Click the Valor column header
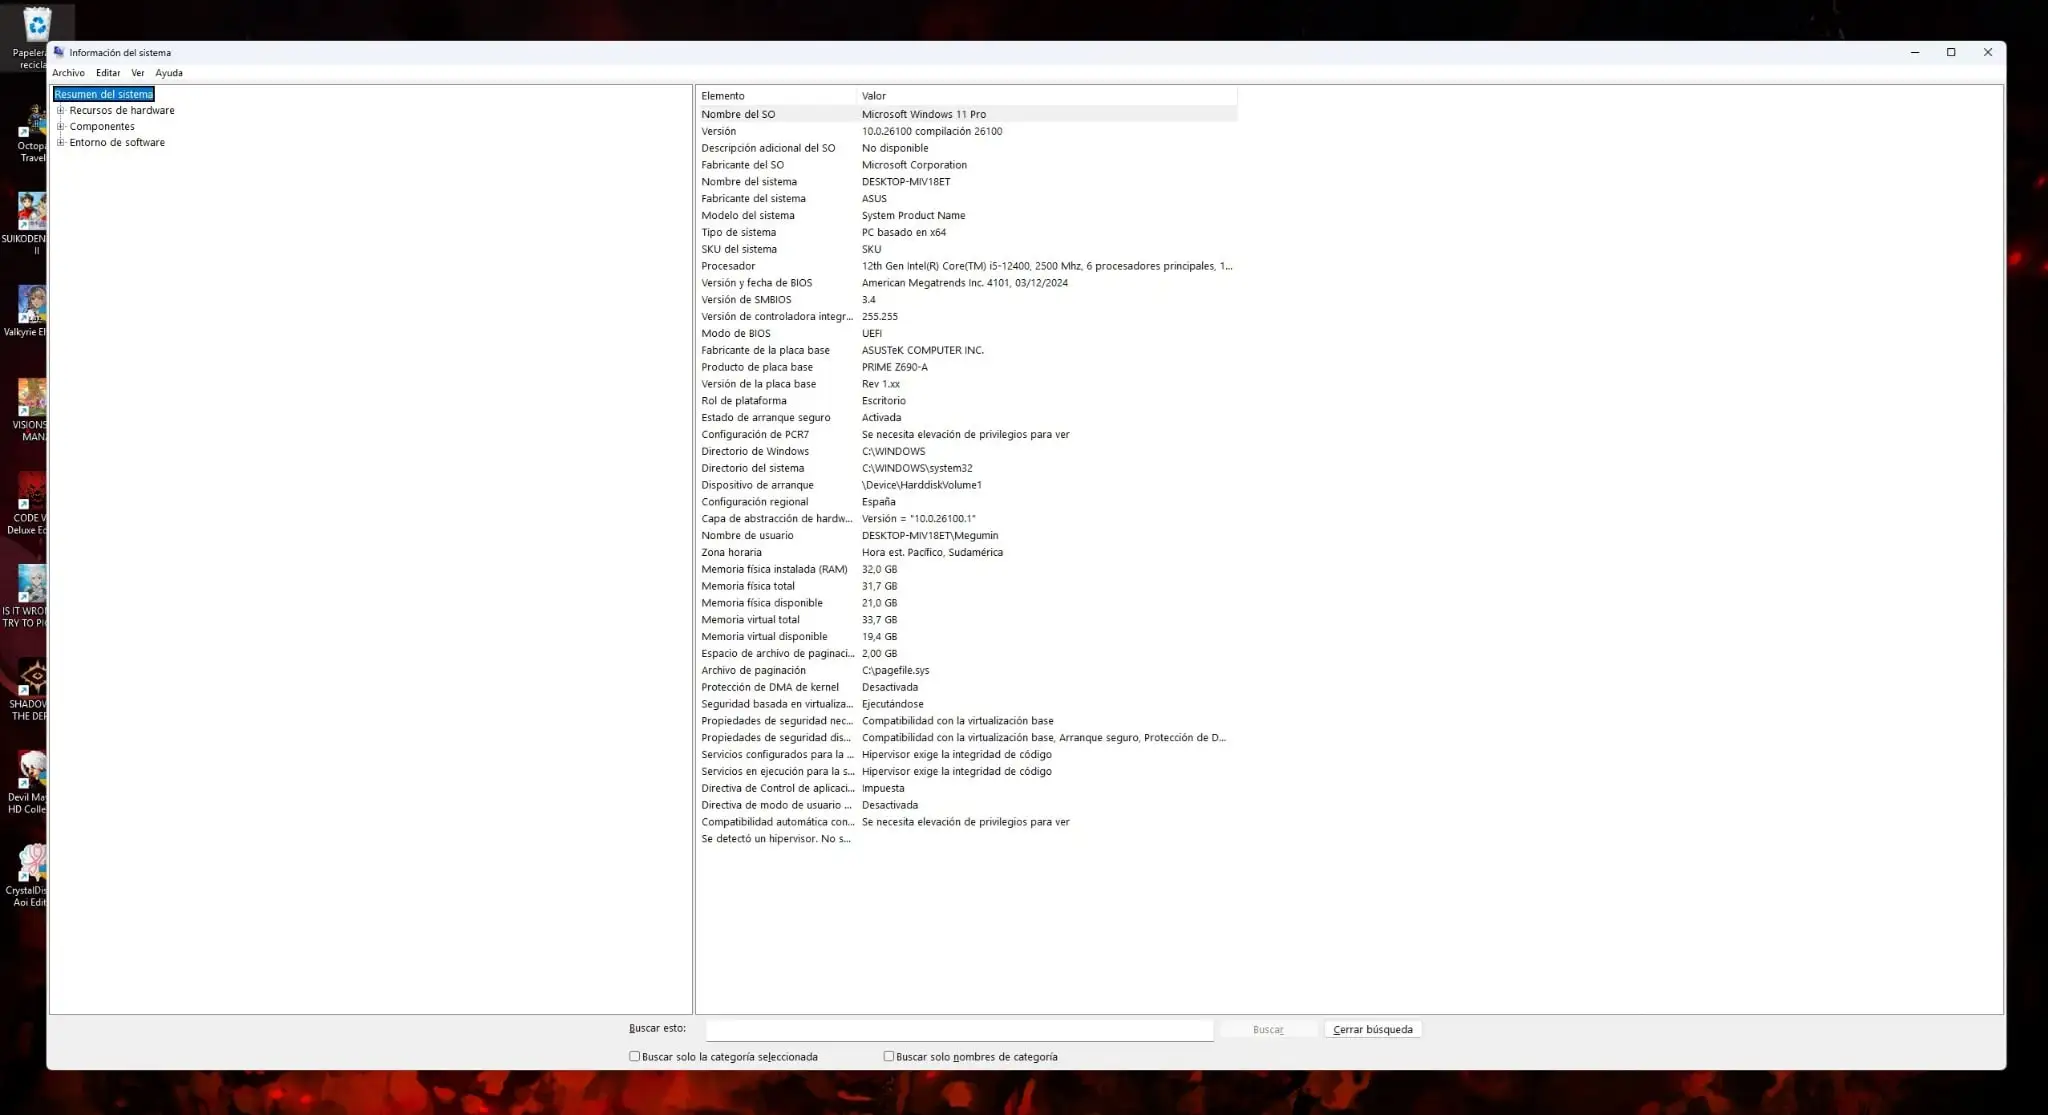 pyautogui.click(x=1047, y=96)
